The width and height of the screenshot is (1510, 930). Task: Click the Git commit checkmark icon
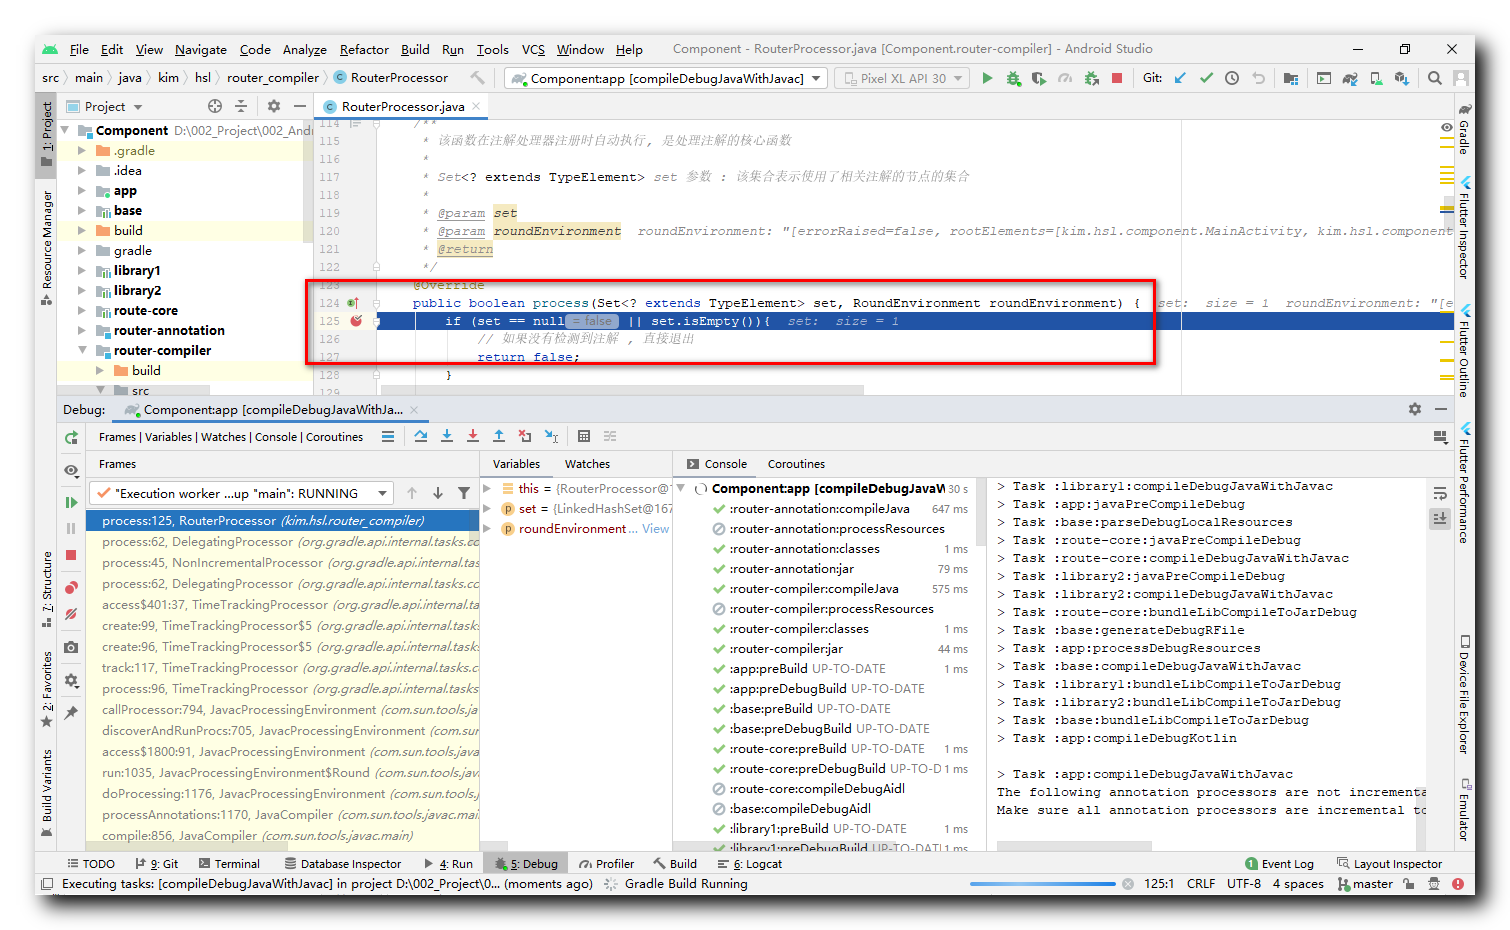point(1206,78)
